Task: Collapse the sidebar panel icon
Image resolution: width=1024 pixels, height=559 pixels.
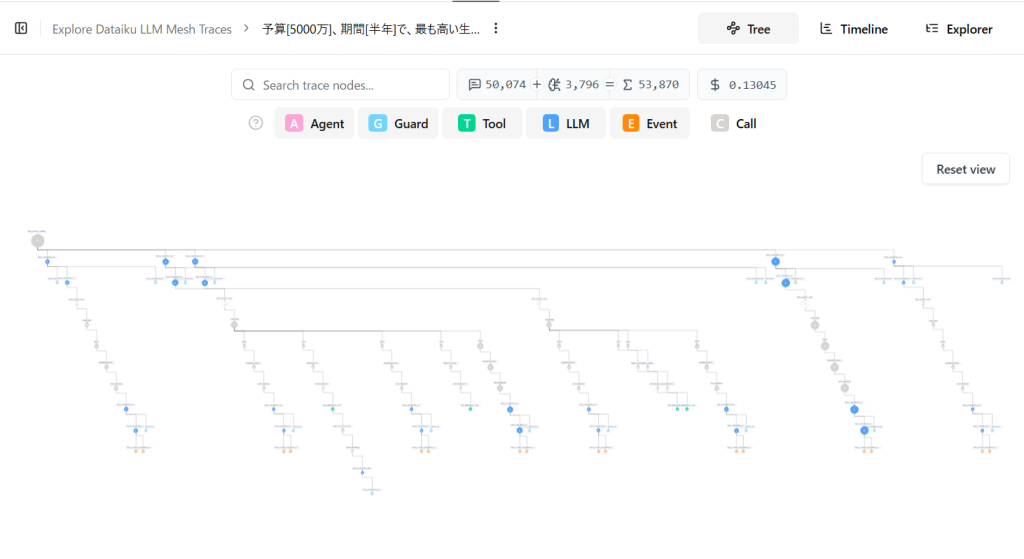Action: tap(21, 28)
